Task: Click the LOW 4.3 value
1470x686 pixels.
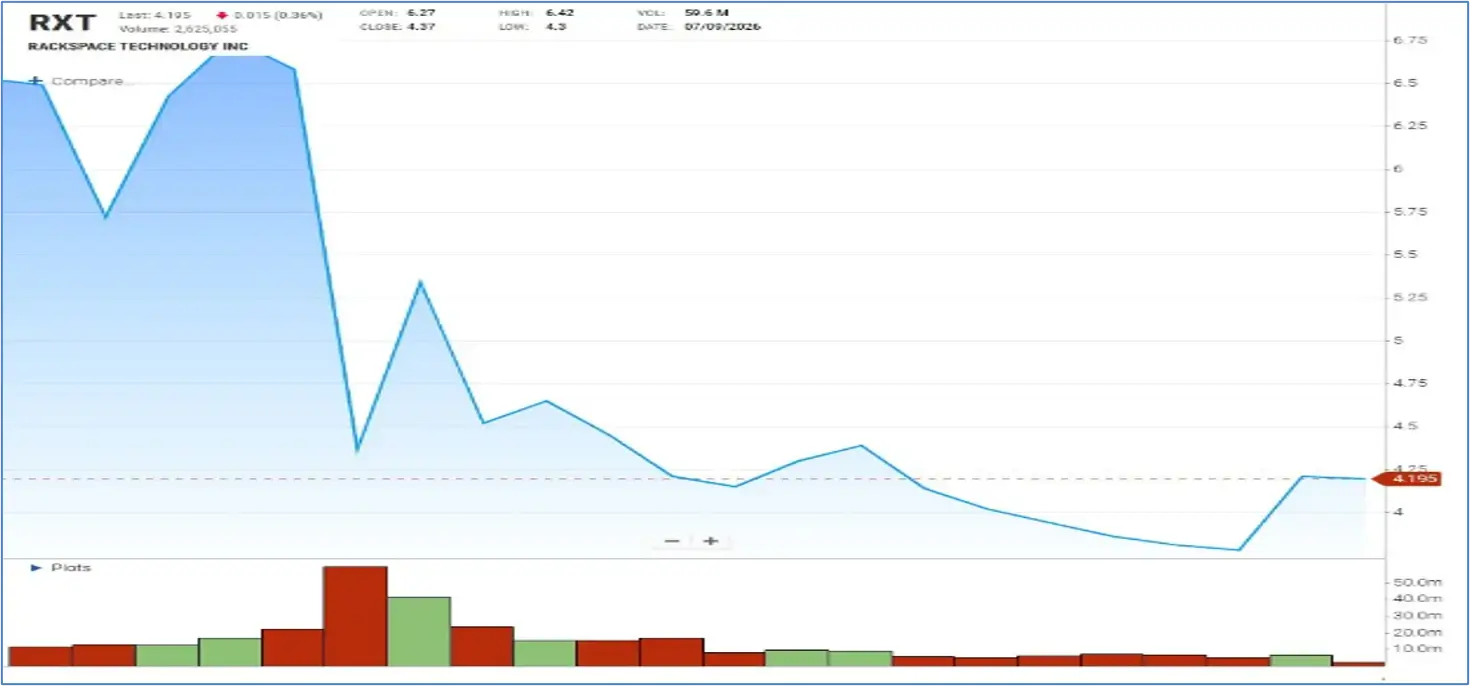Action: tap(558, 27)
